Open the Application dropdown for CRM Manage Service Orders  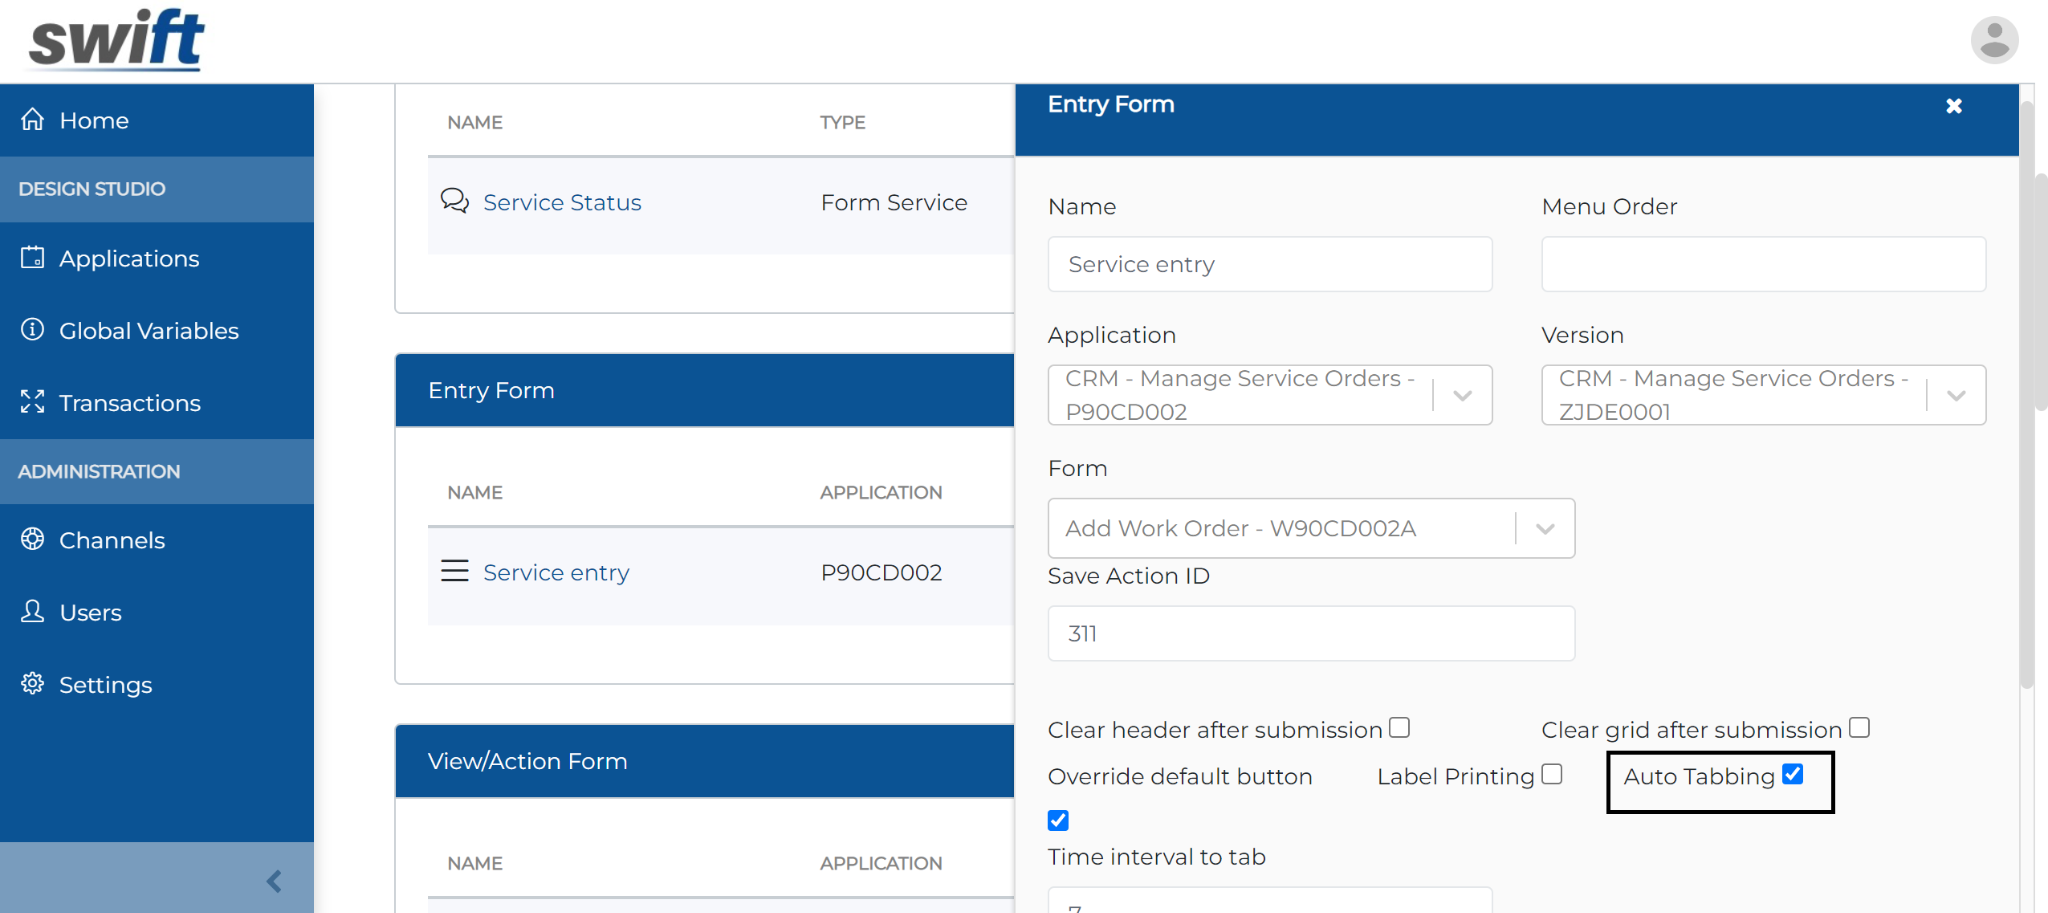click(1463, 395)
